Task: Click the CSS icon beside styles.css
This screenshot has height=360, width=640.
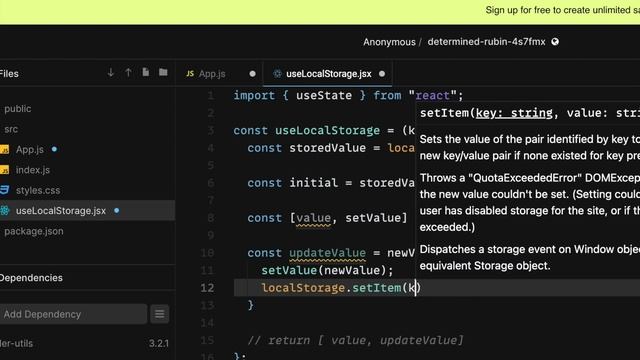Action: 4,190
